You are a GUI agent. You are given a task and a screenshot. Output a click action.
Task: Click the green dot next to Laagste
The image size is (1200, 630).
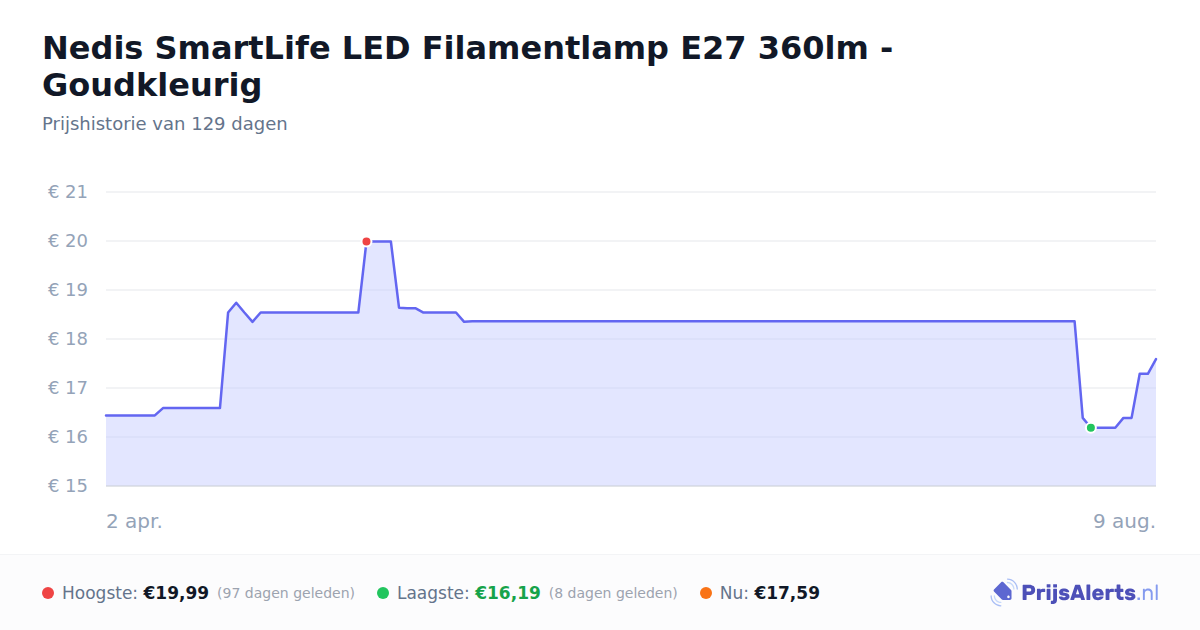click(x=383, y=593)
